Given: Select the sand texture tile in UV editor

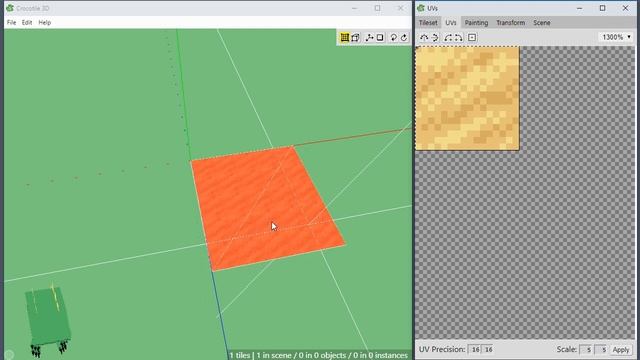Looking at the screenshot, I should 467,98.
